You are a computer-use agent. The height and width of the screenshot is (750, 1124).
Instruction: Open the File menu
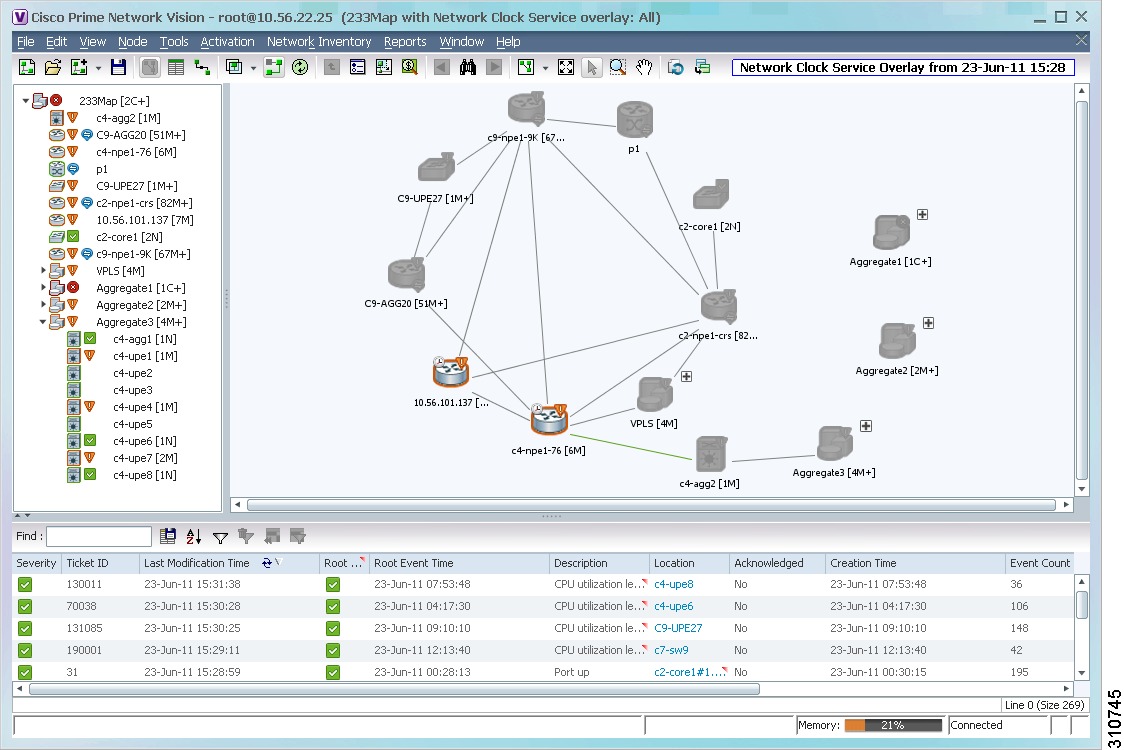(25, 42)
